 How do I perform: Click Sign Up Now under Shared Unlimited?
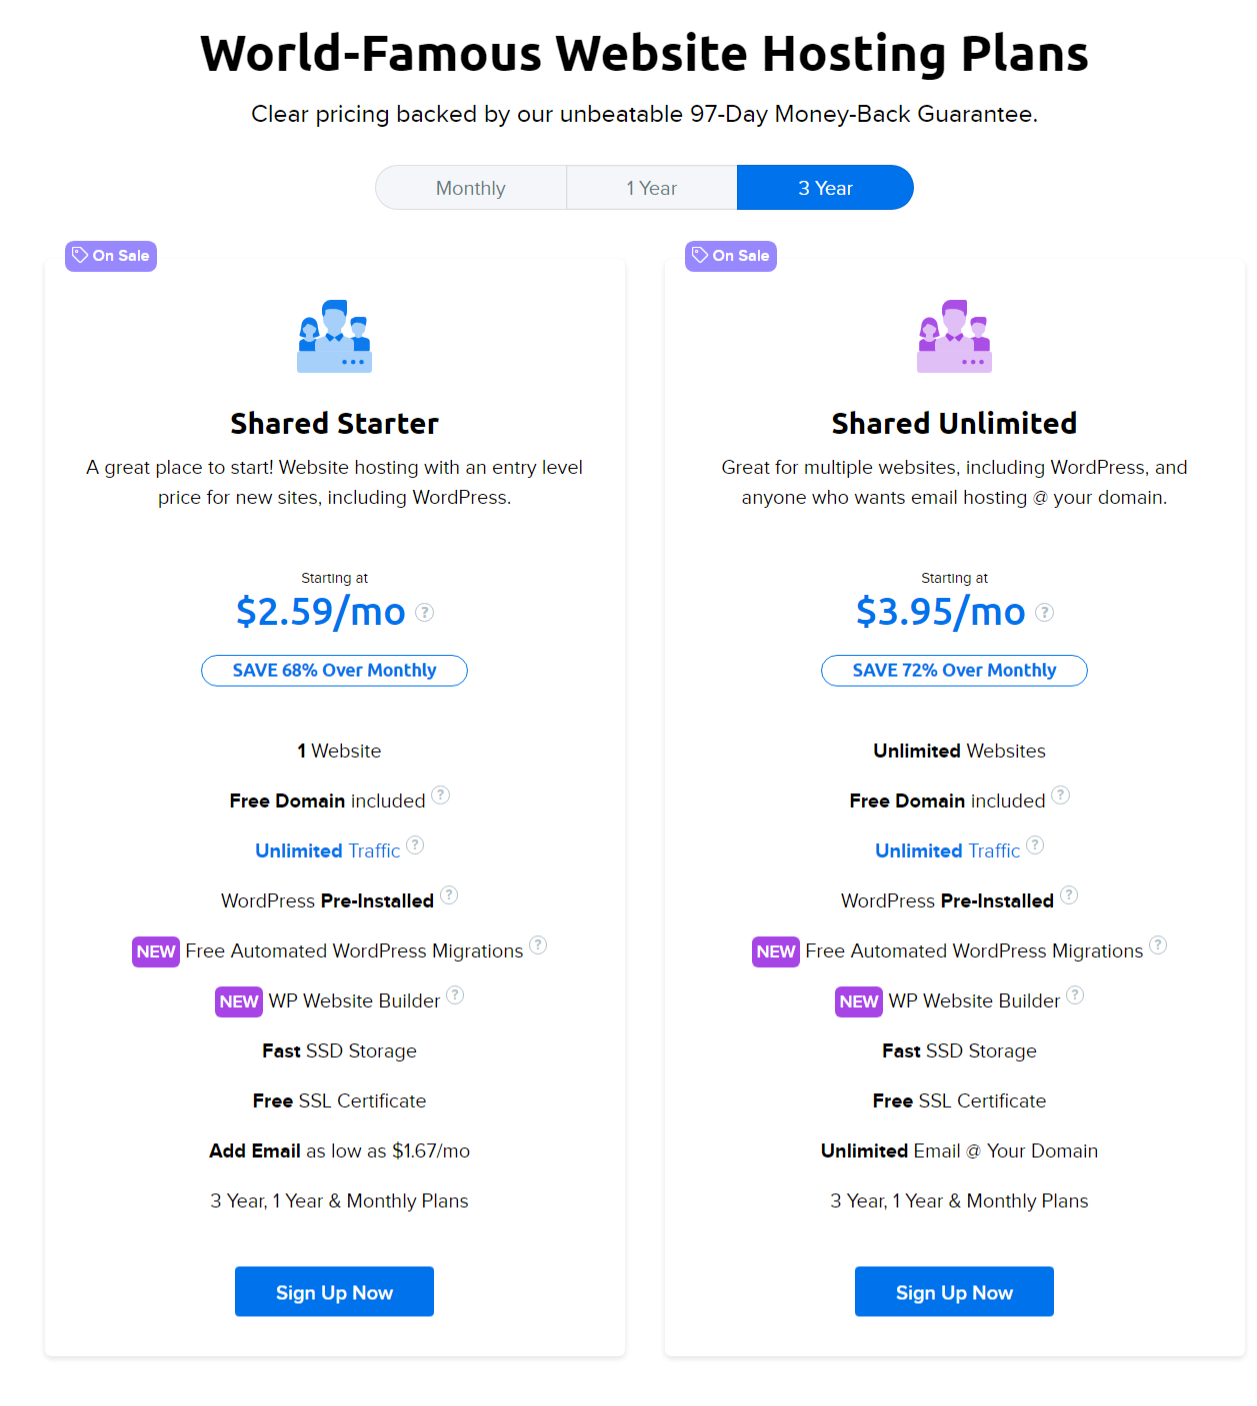tap(954, 1291)
